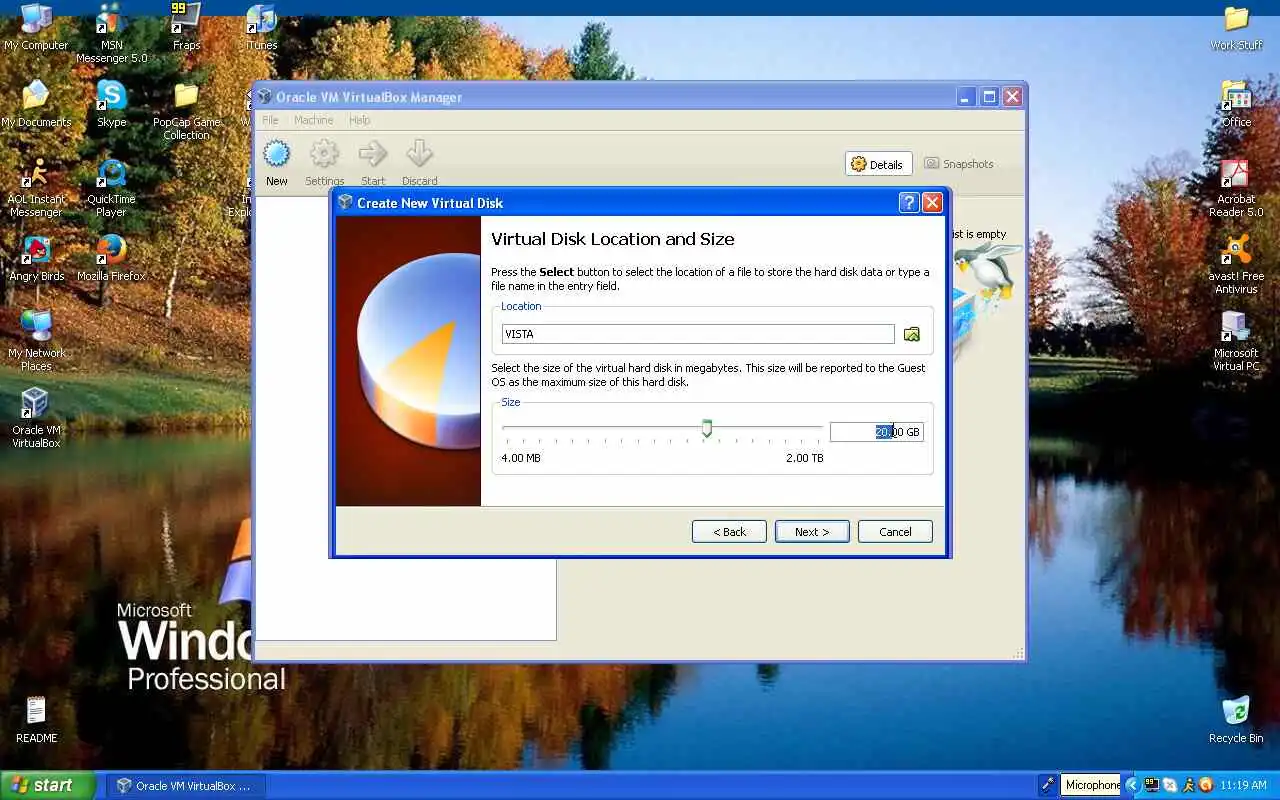Open My Network Places icon
The height and width of the screenshot is (800, 1280).
36,341
